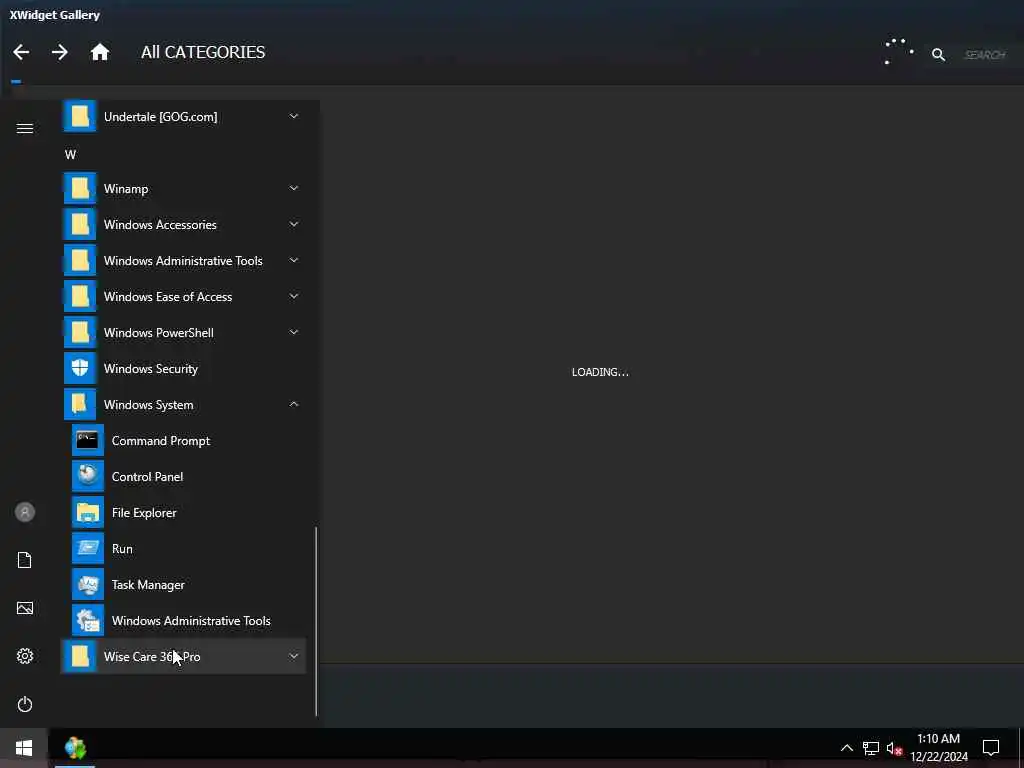Open Windows Administrative Tools shortcut under Windows System
The width and height of the screenshot is (1024, 768).
pos(183,620)
